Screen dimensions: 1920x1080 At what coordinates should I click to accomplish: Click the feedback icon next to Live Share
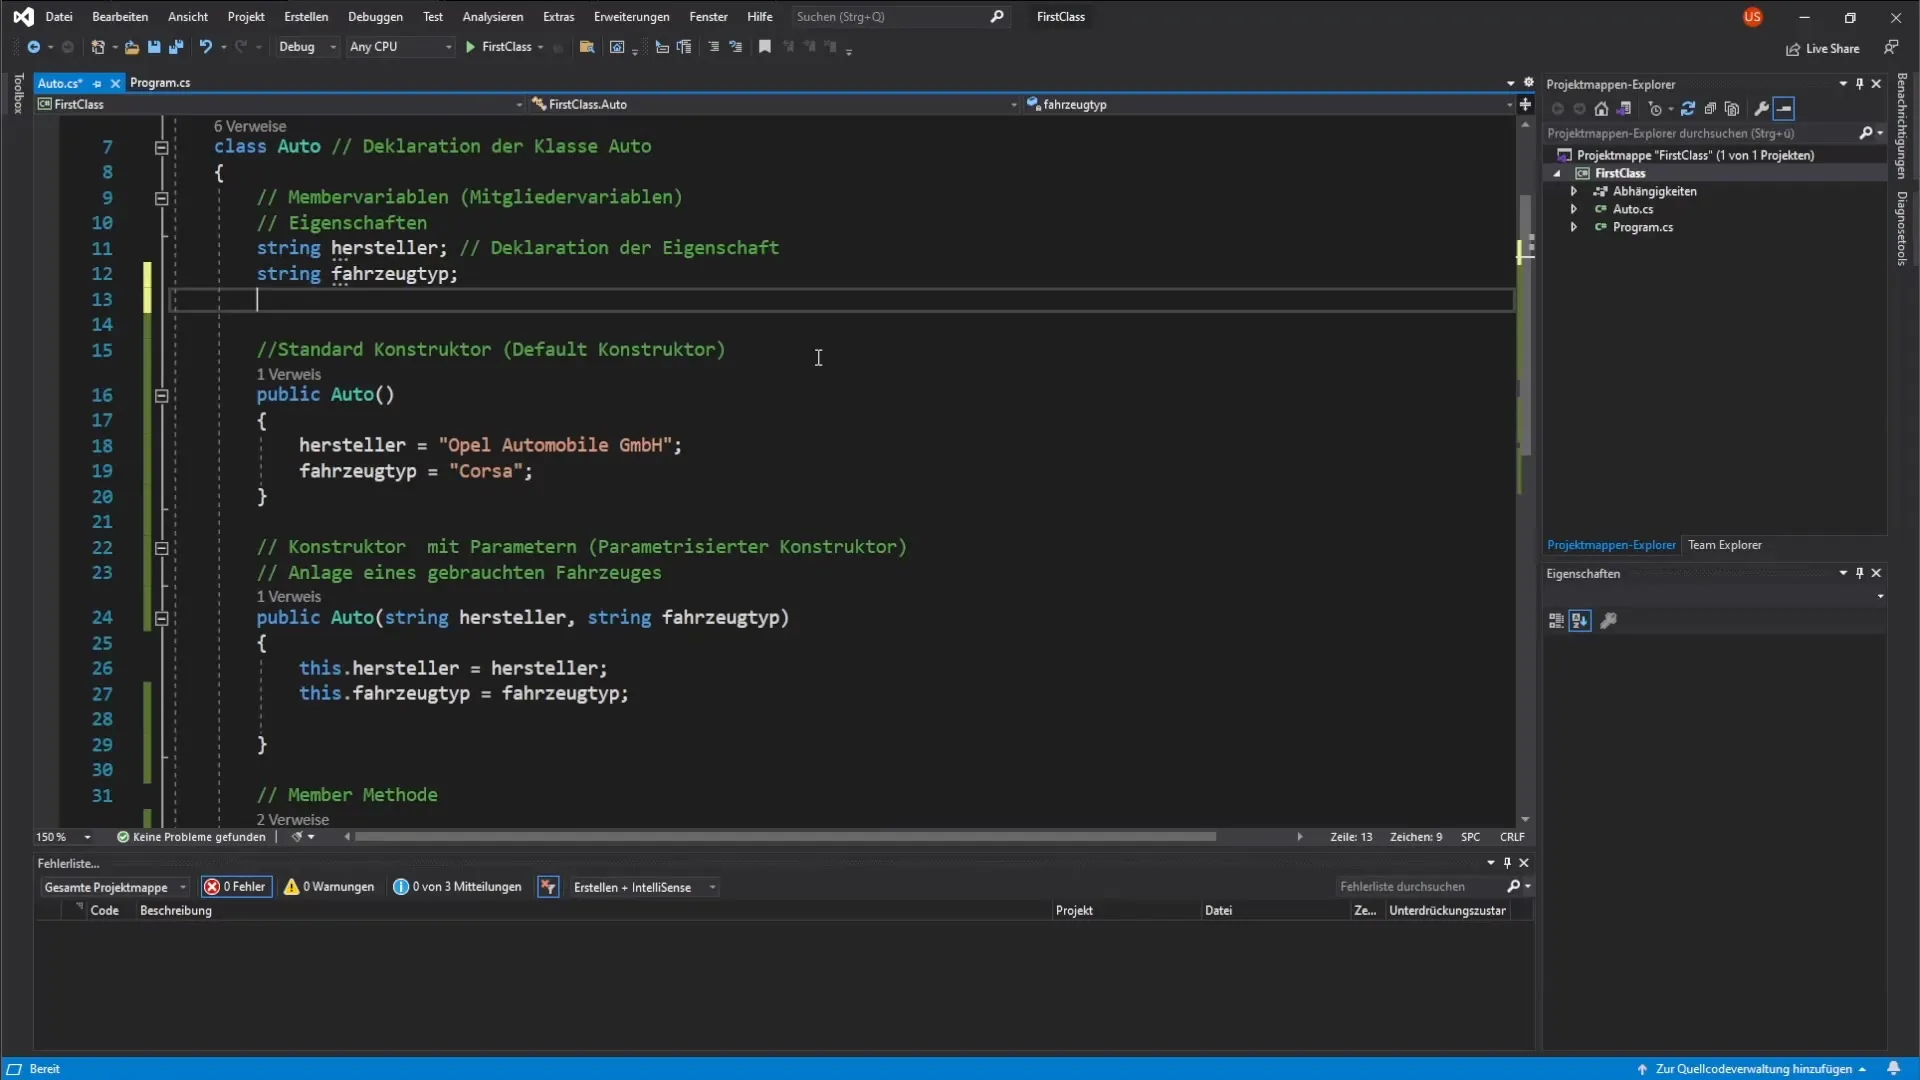pyautogui.click(x=1891, y=47)
